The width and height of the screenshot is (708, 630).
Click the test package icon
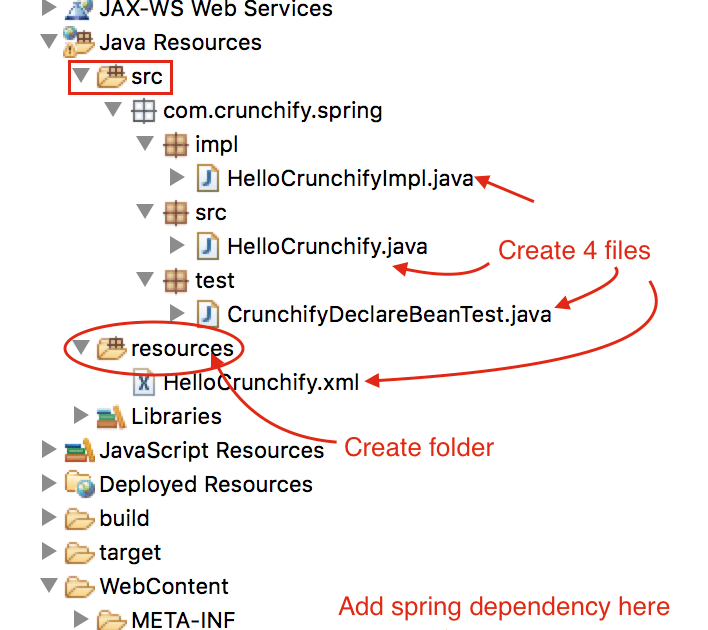[176, 281]
